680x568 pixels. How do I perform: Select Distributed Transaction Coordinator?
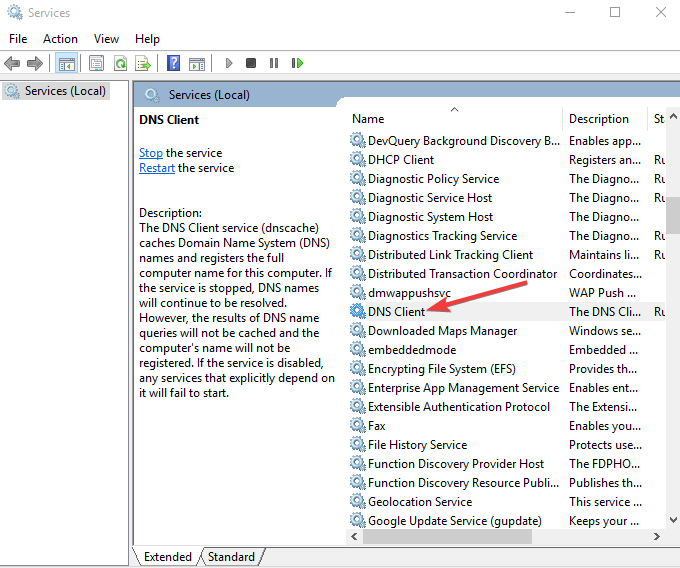(462, 274)
